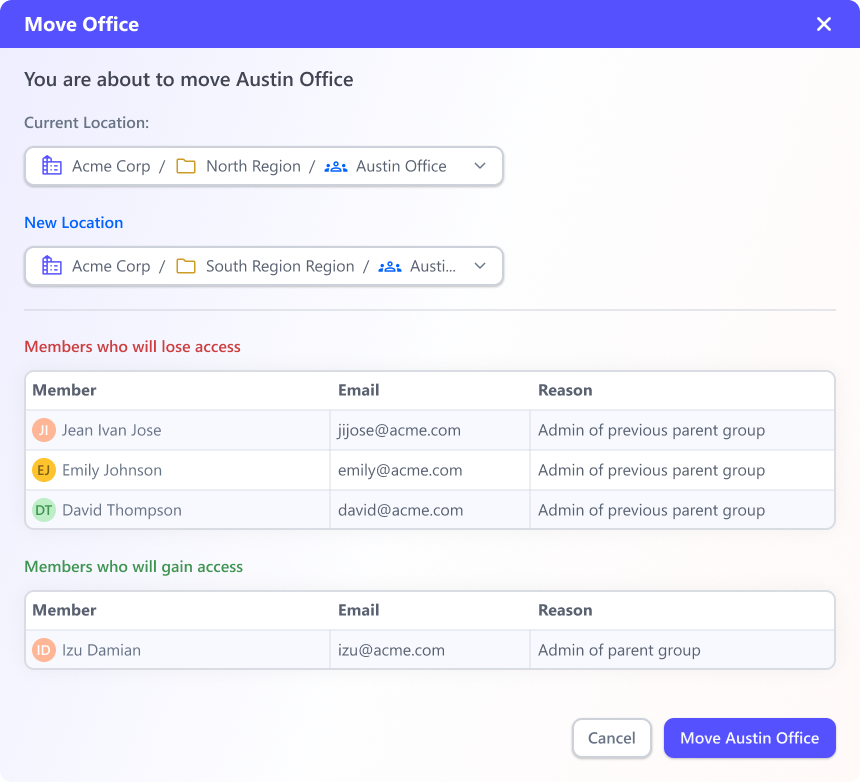Click the 'Current Location:' label
The height and width of the screenshot is (782, 860).
[x=87, y=123]
